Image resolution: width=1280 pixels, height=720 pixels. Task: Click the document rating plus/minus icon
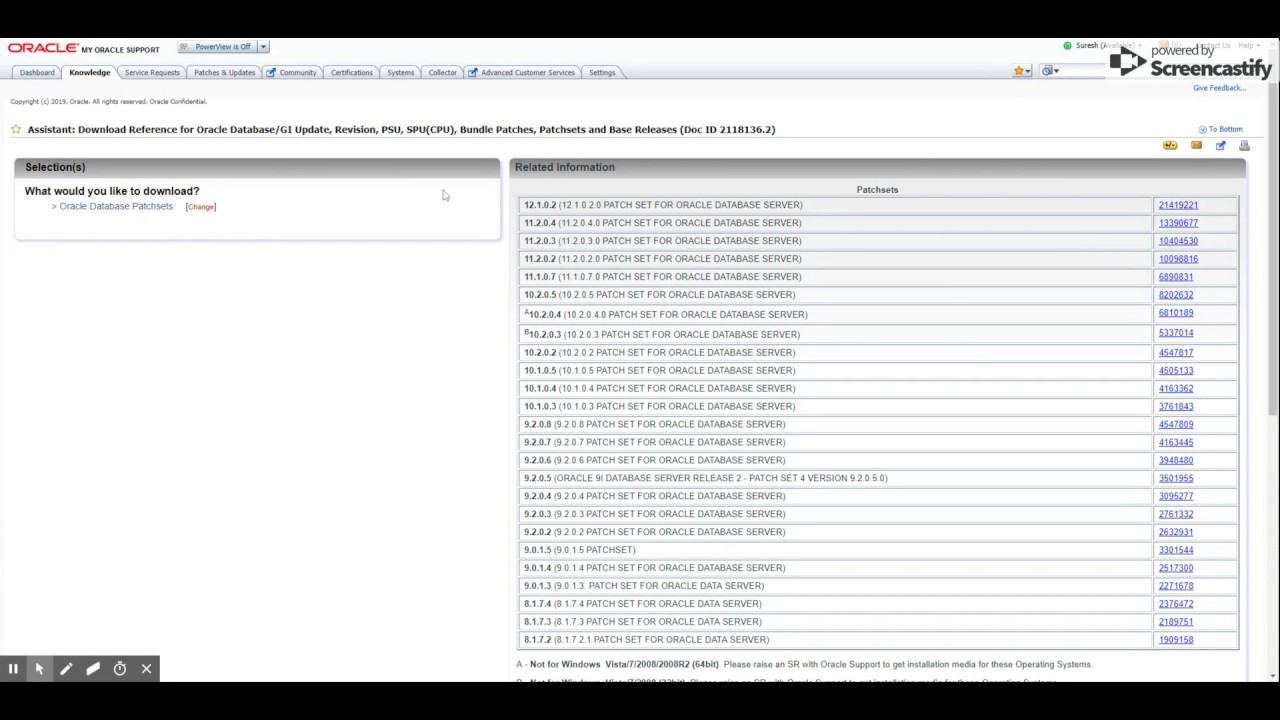(1170, 146)
